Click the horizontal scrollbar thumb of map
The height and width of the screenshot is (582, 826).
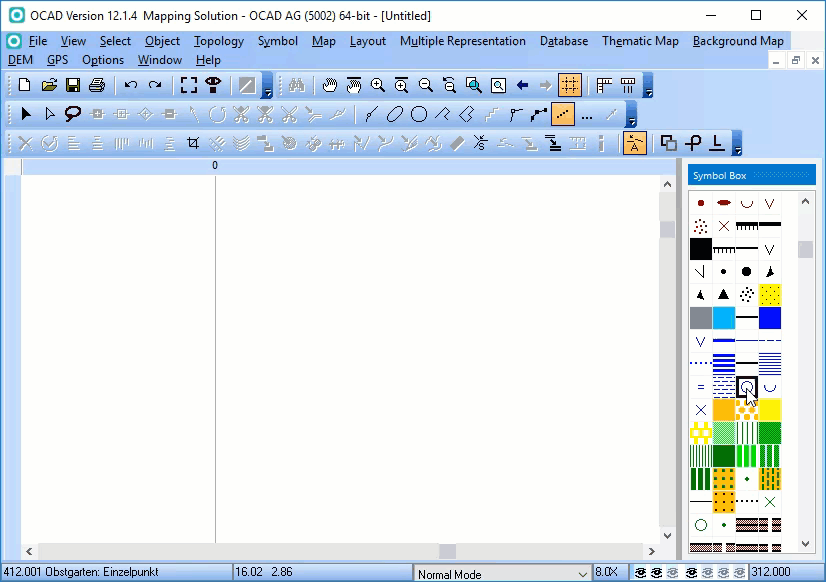click(x=447, y=551)
